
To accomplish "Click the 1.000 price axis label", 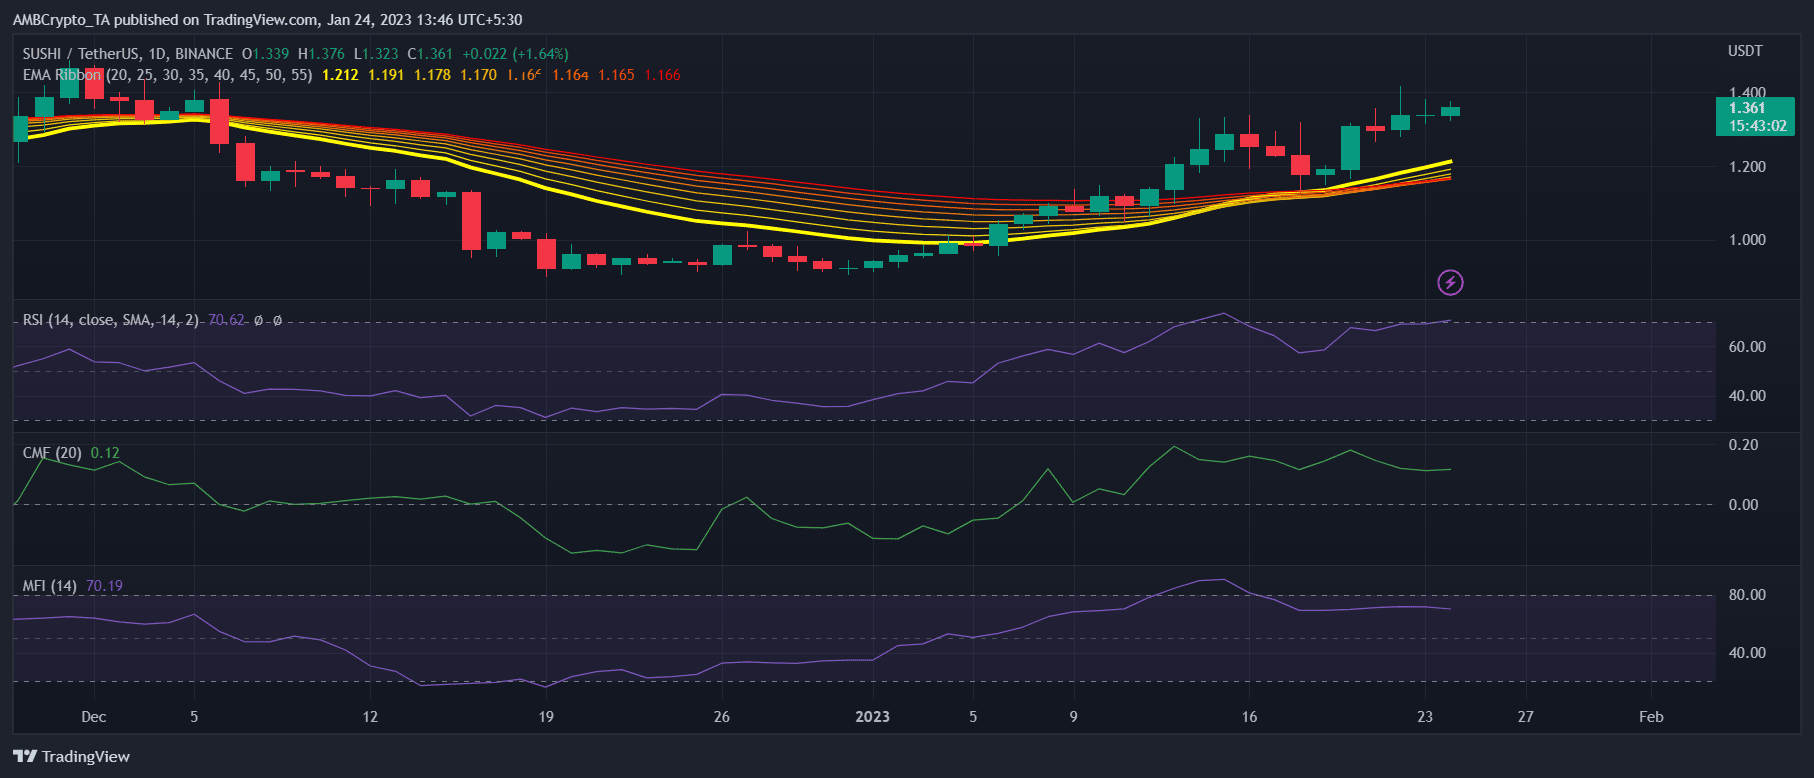I will (x=1748, y=240).
